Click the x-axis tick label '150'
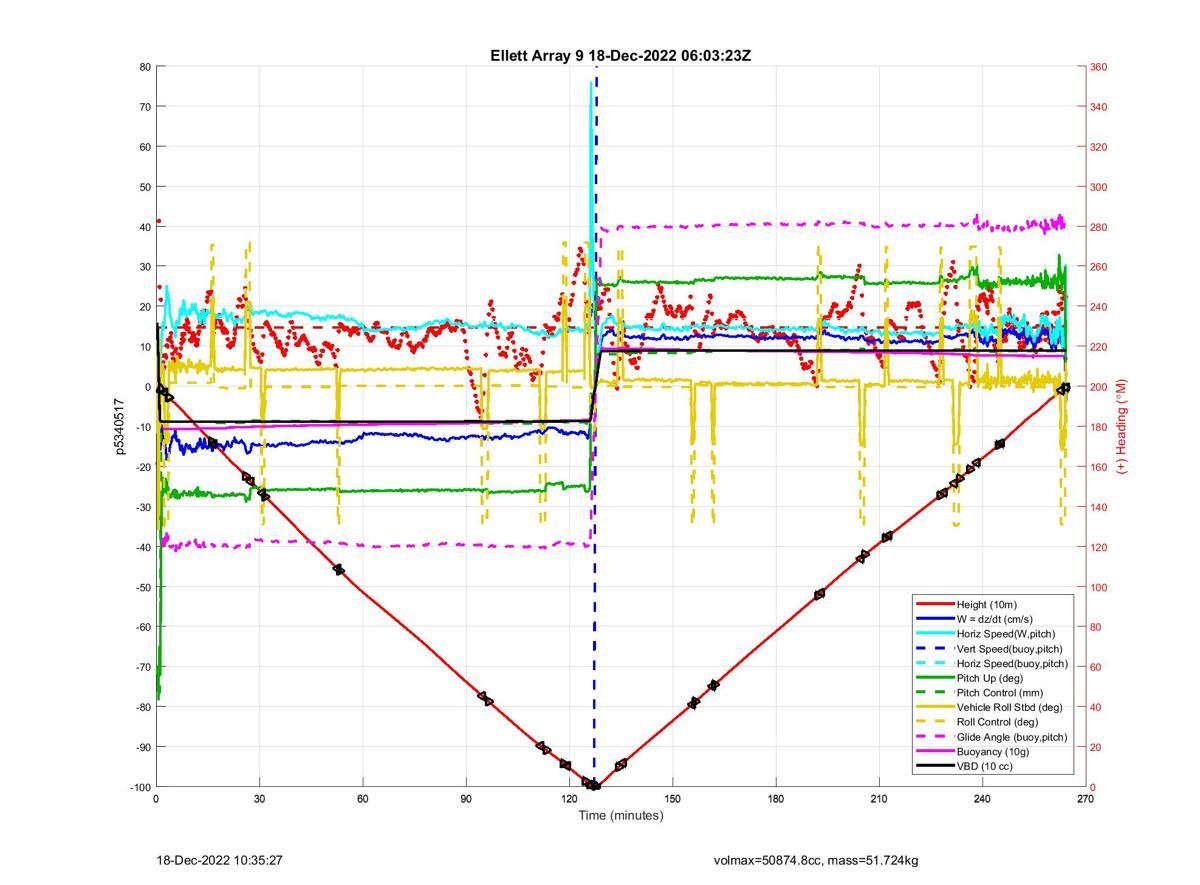Viewport: 1200px width, 885px height. tap(672, 799)
